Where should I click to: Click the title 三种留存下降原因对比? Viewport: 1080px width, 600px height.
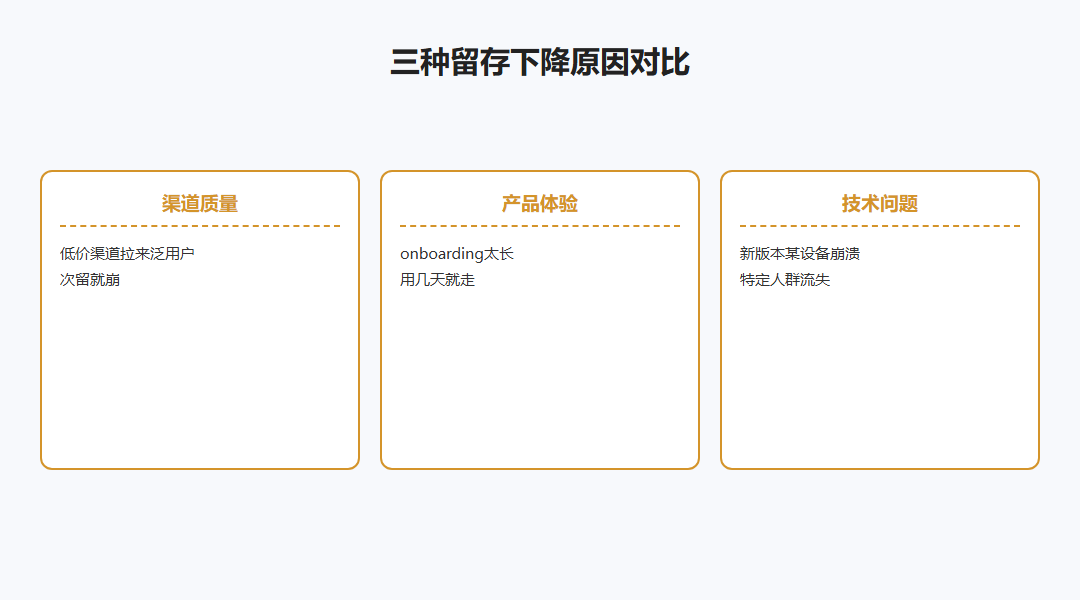[539, 62]
